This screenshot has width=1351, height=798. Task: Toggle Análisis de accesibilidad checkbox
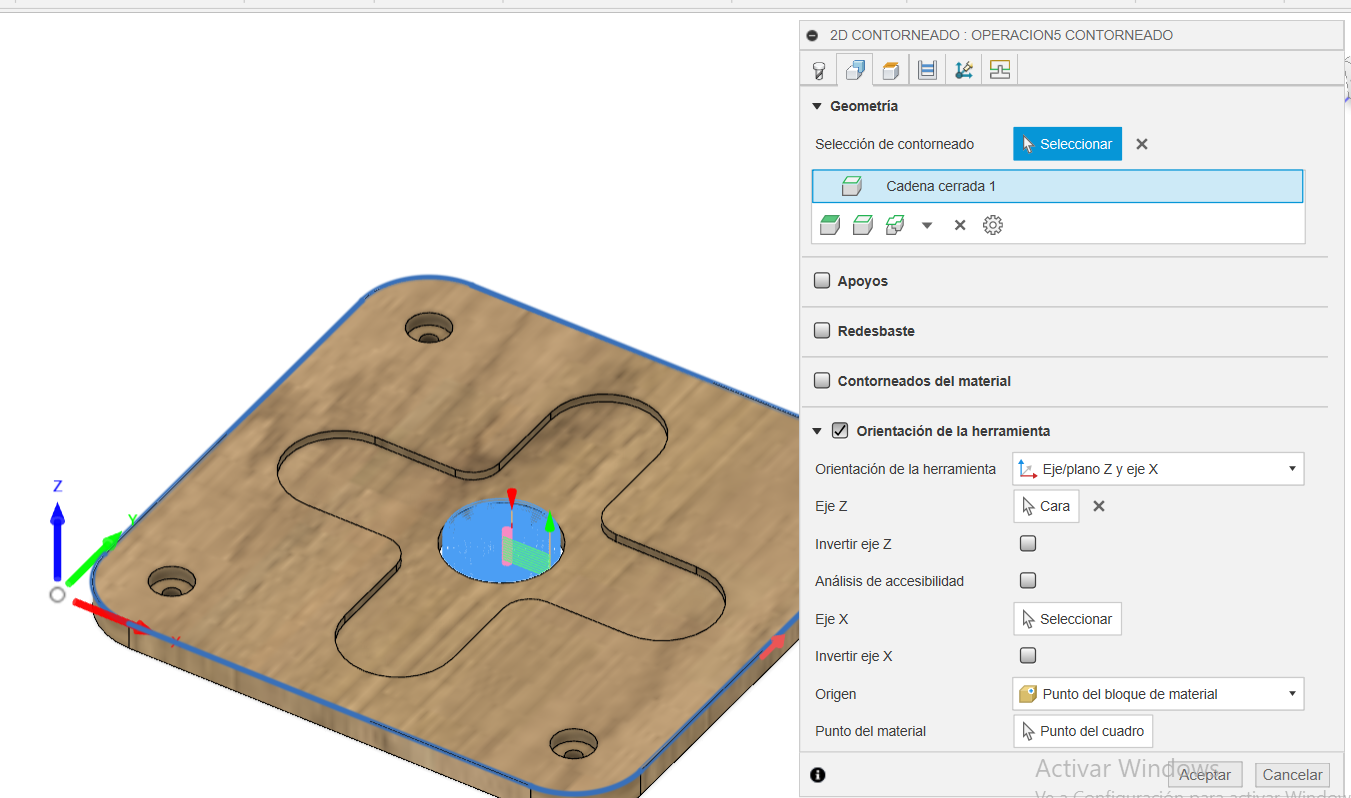[x=1027, y=580]
